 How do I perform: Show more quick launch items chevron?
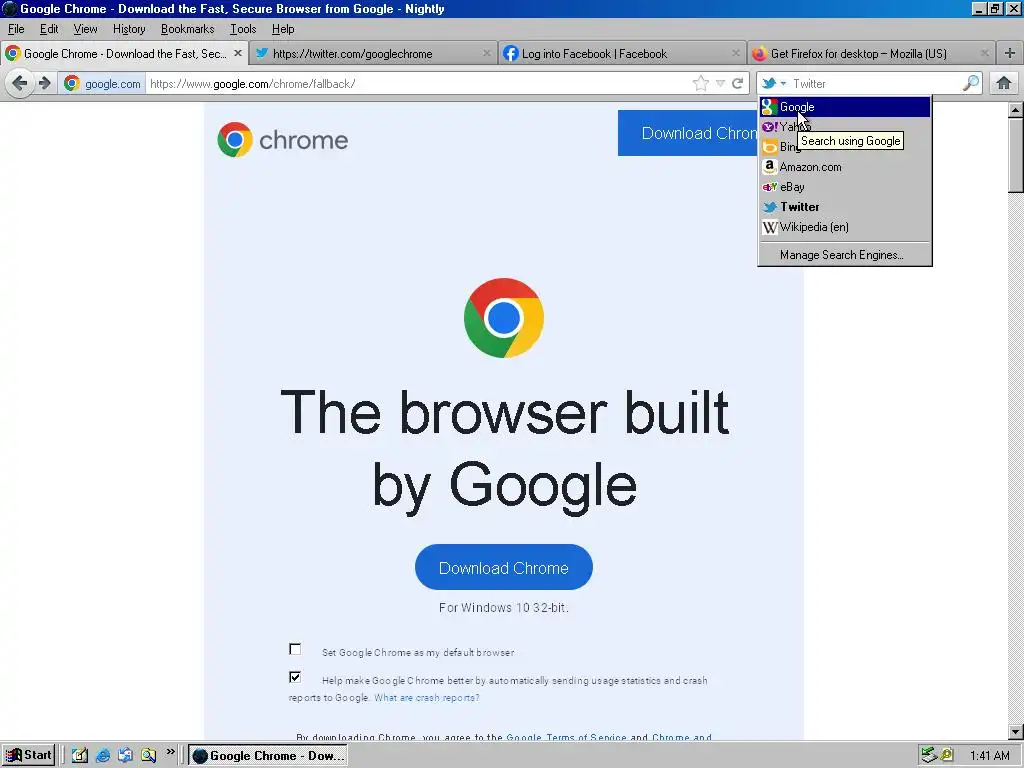click(170, 752)
